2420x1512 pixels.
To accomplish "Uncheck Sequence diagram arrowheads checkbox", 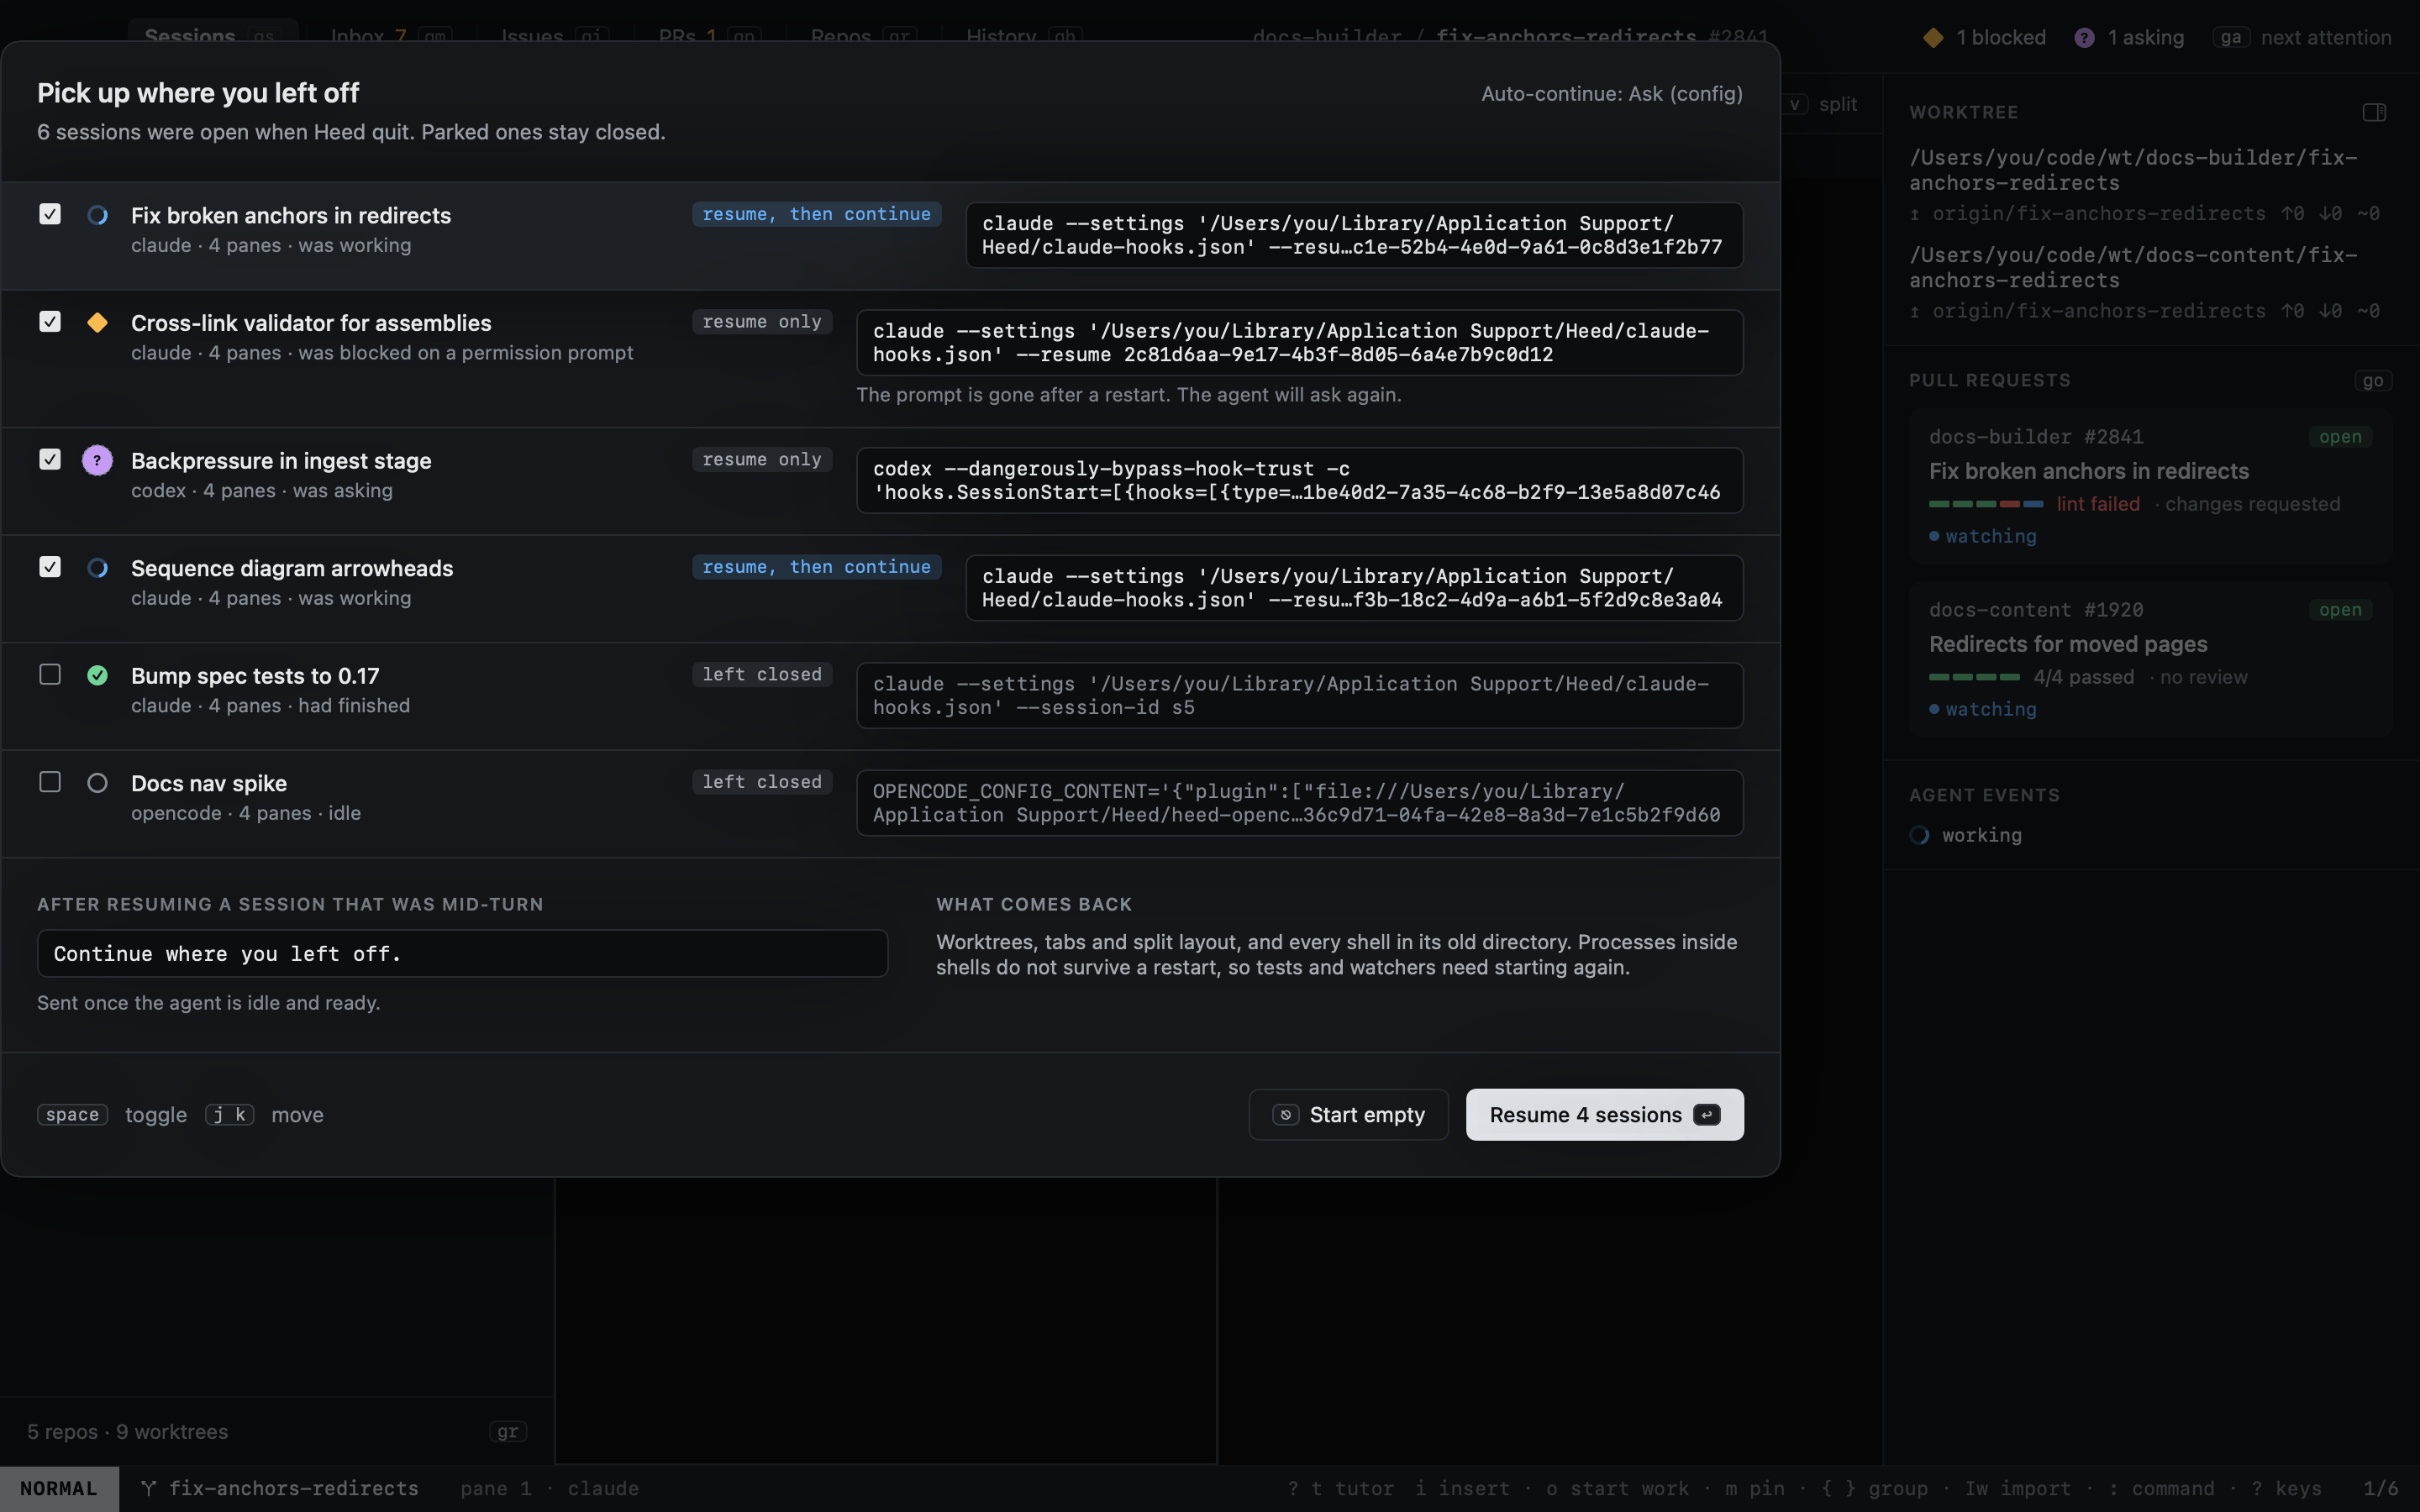I will 50,567.
